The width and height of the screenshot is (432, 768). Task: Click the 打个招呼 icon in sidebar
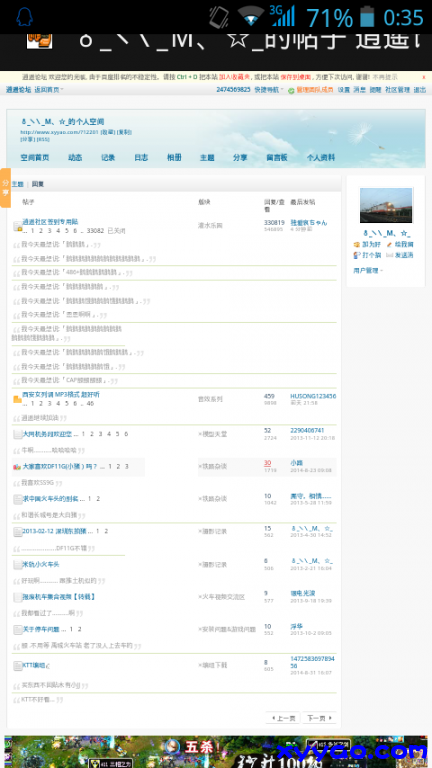pos(357,255)
